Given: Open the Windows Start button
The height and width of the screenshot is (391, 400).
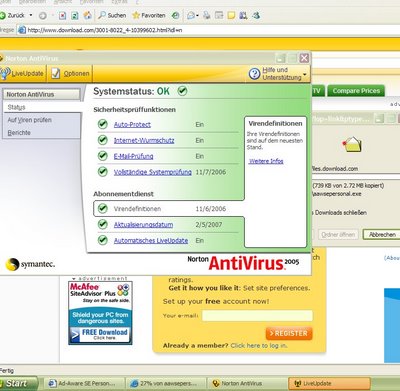Looking at the screenshot, I should click(19, 383).
